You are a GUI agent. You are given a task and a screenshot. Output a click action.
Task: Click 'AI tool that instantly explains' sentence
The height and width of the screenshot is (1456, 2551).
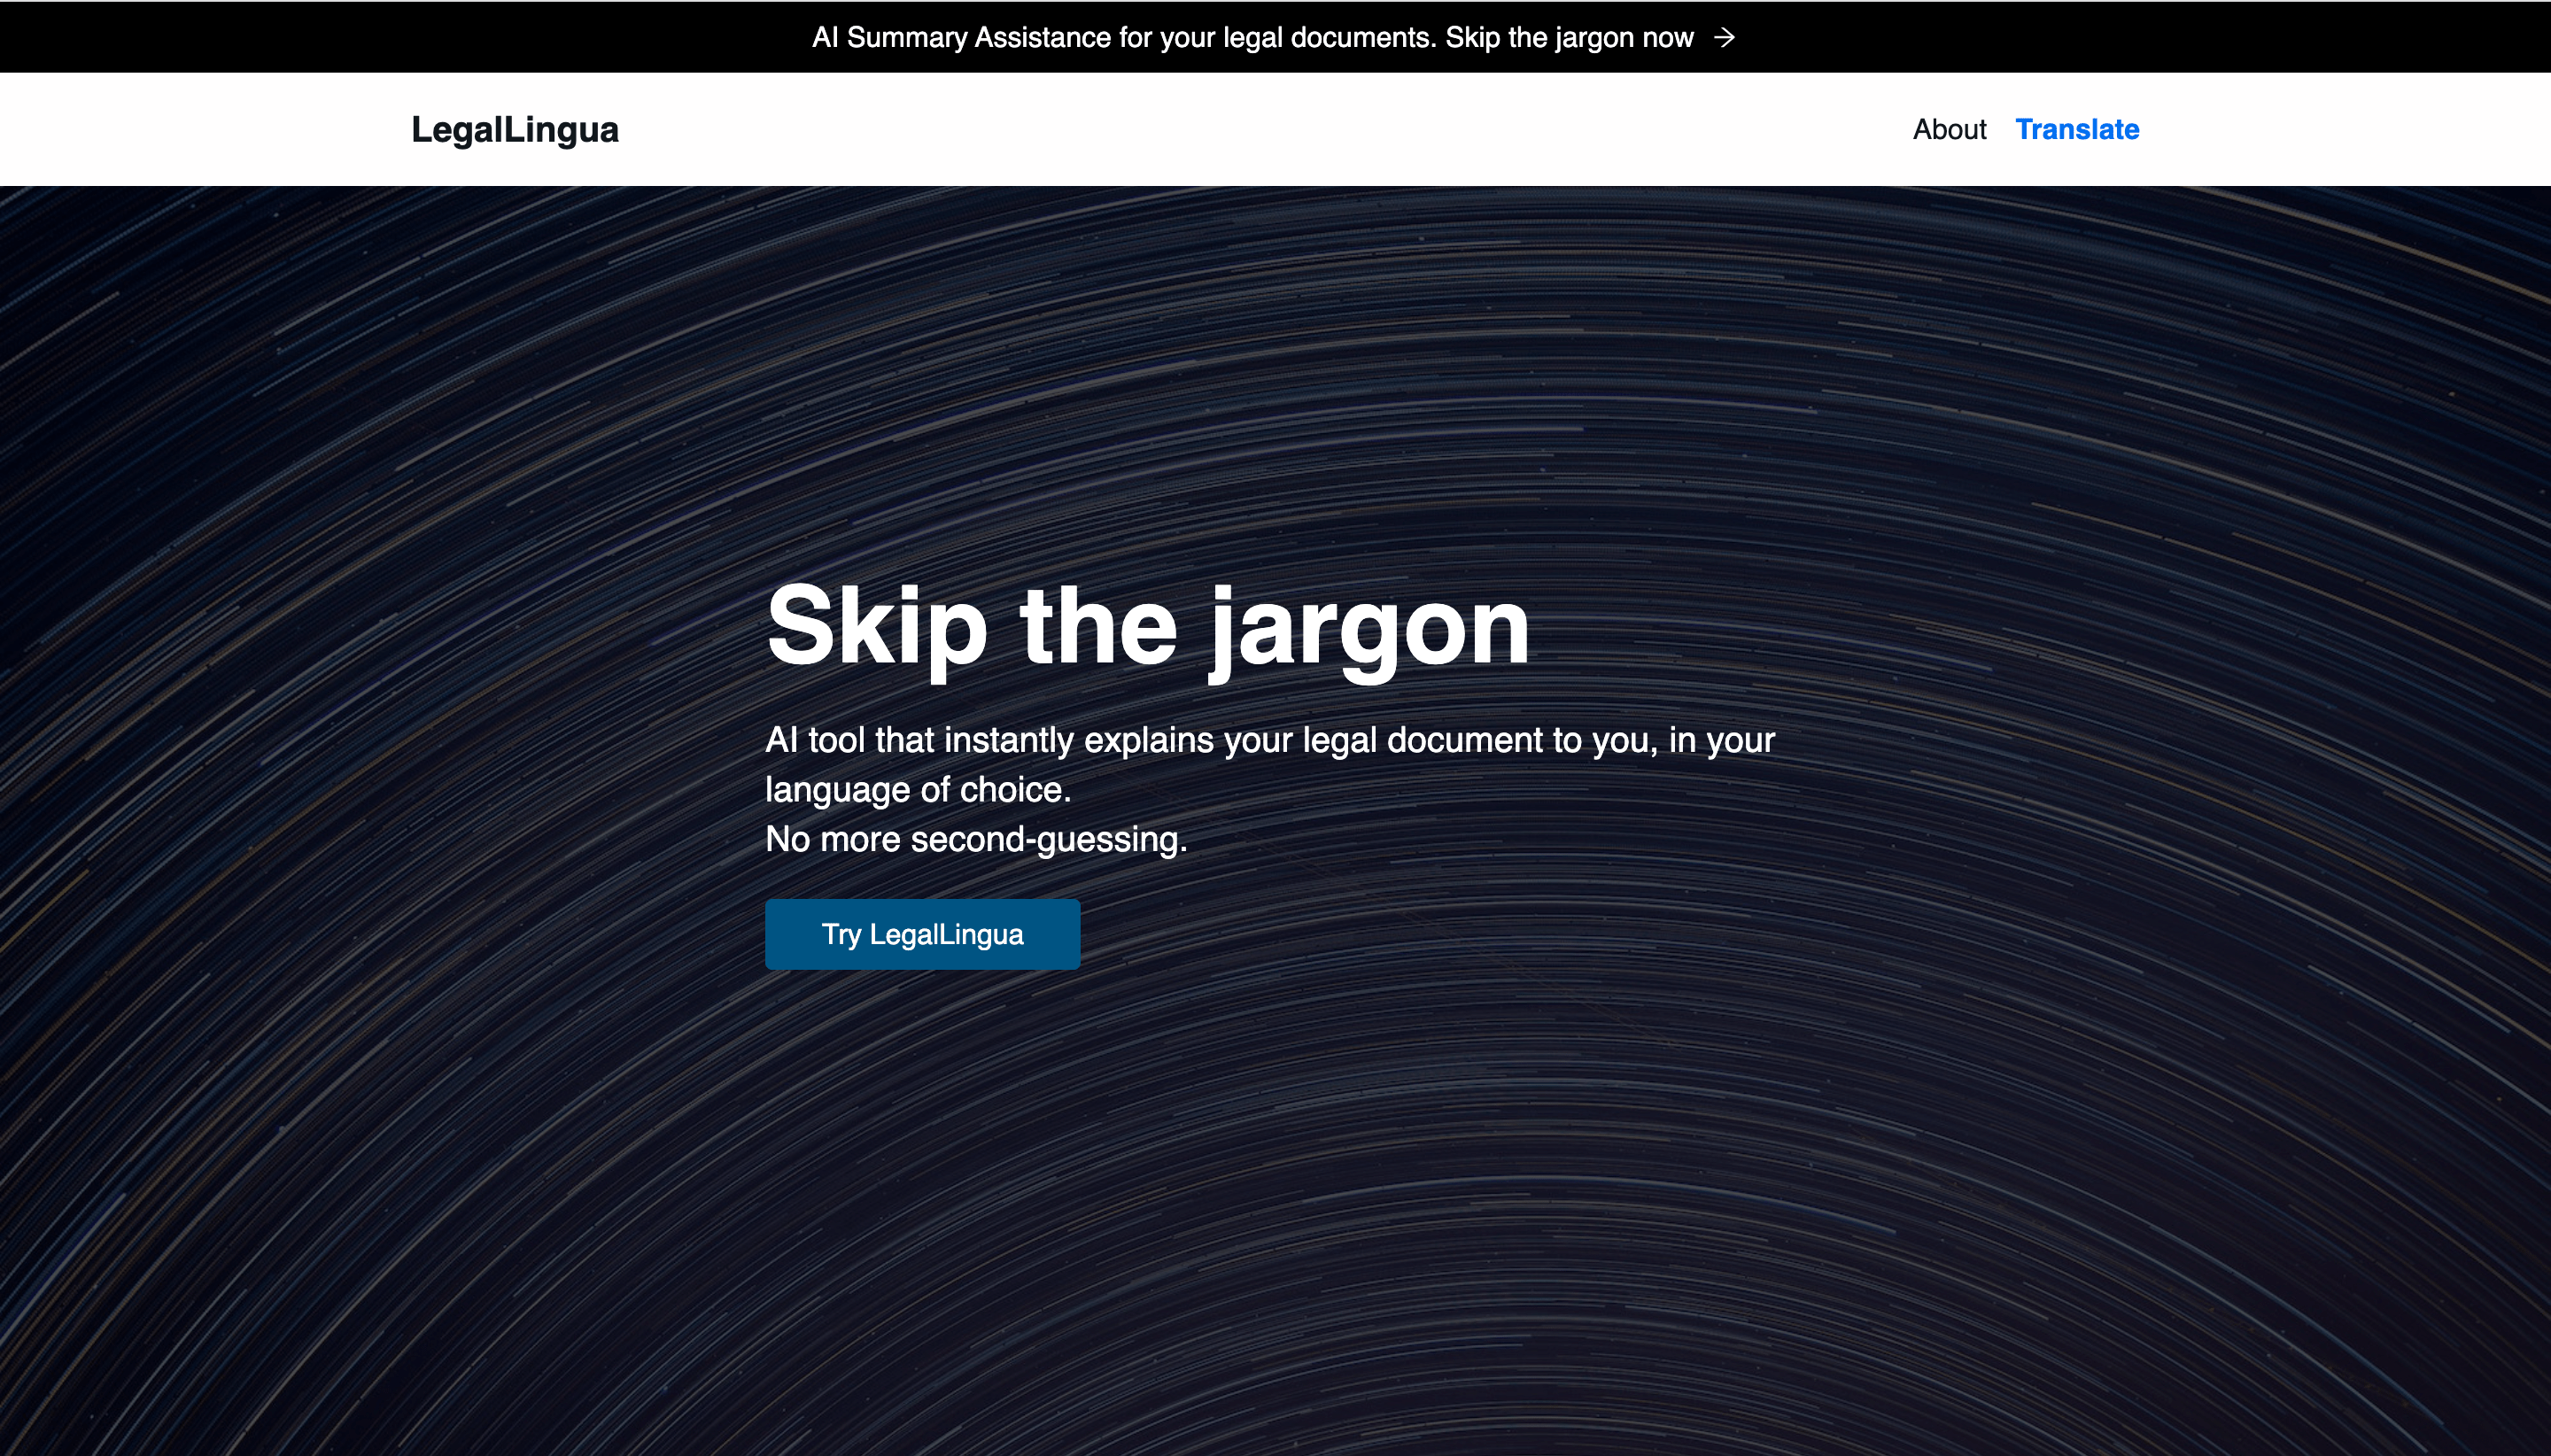tap(990, 741)
